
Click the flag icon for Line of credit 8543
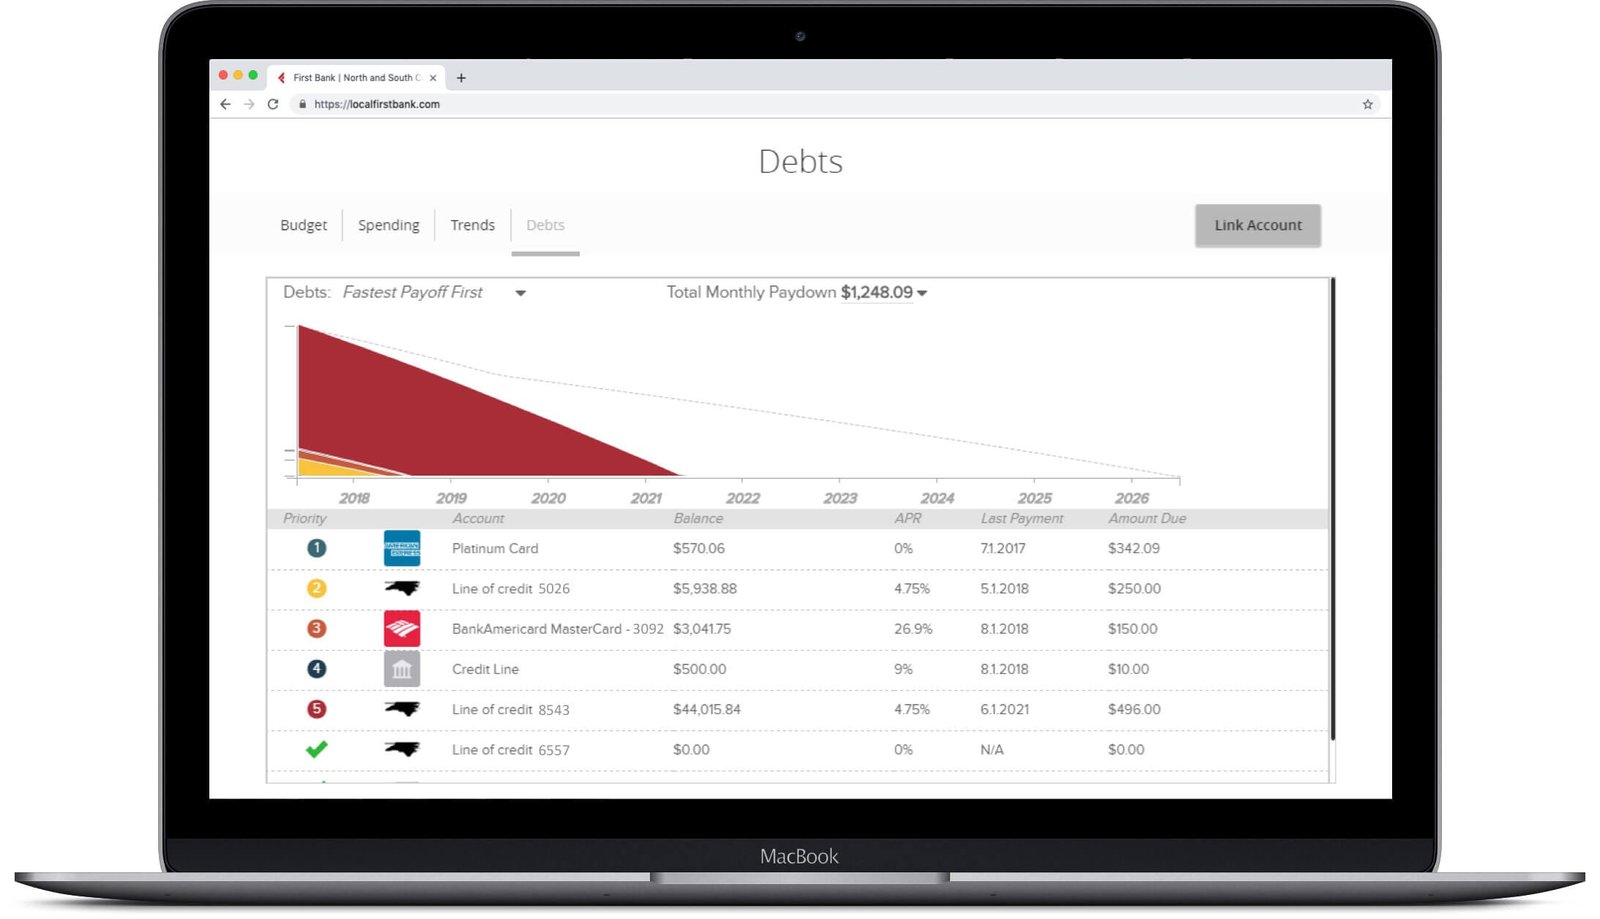401,708
